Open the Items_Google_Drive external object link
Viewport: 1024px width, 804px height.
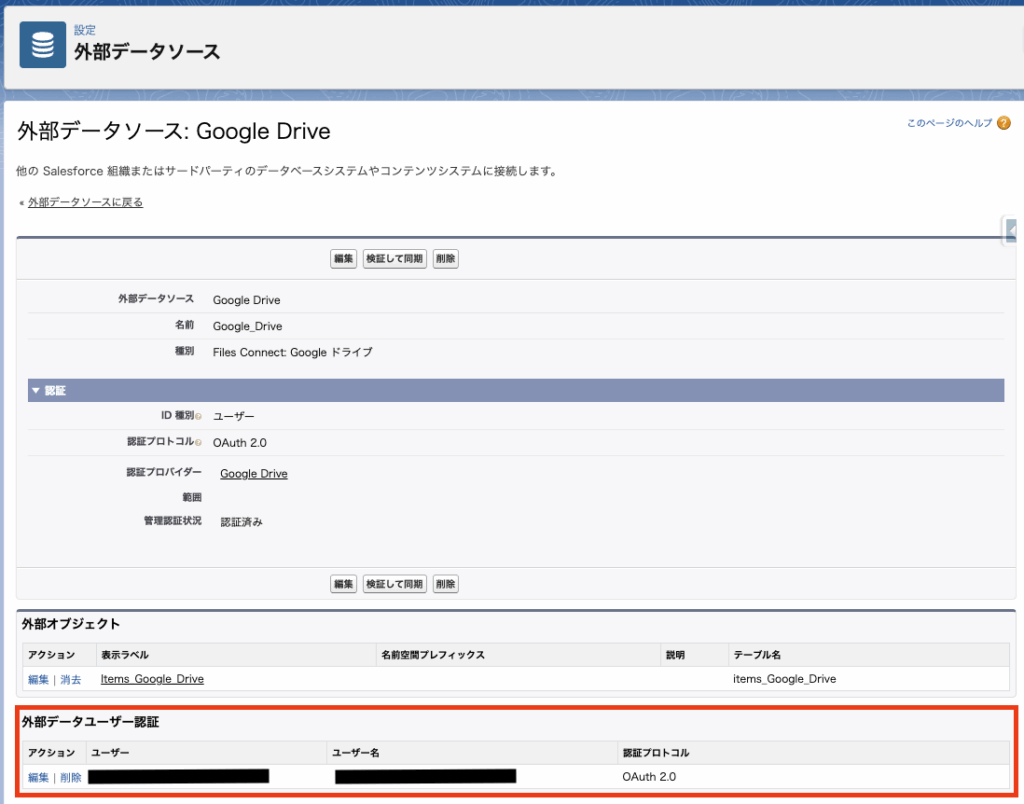[x=152, y=679]
